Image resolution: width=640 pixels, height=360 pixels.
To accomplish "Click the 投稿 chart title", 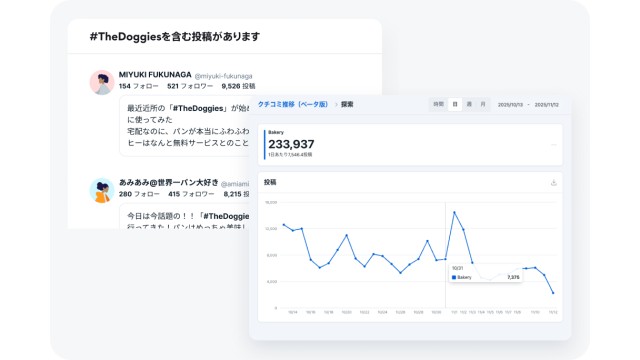I will tap(270, 182).
